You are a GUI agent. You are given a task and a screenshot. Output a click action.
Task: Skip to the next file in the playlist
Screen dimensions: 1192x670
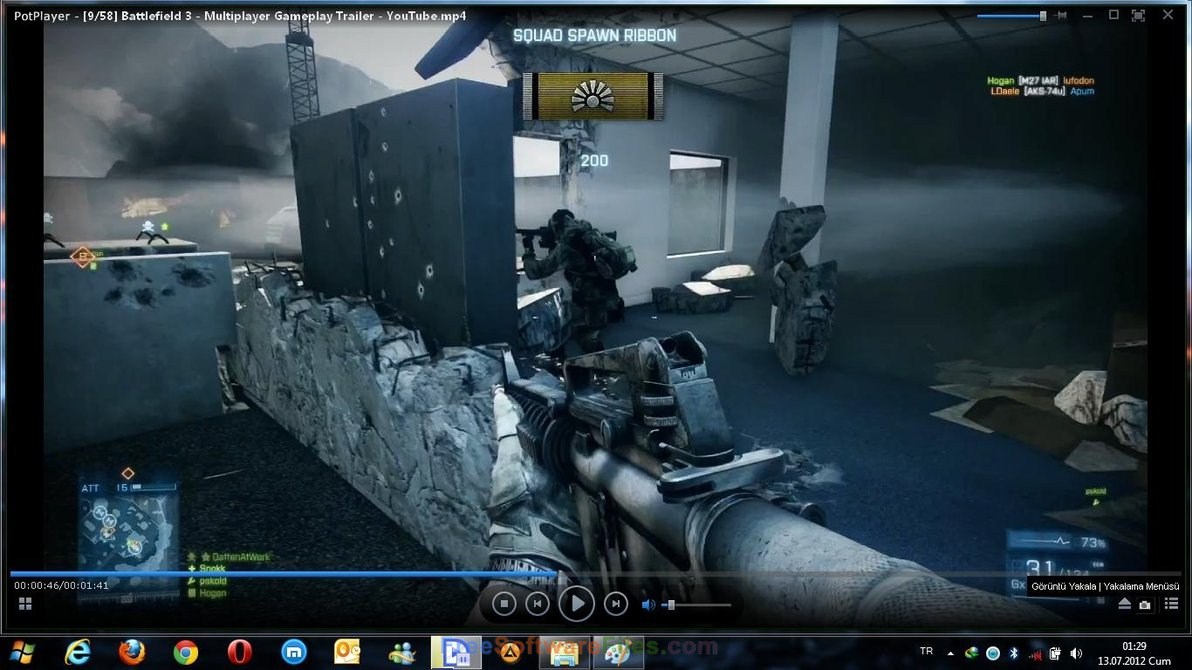(x=616, y=604)
